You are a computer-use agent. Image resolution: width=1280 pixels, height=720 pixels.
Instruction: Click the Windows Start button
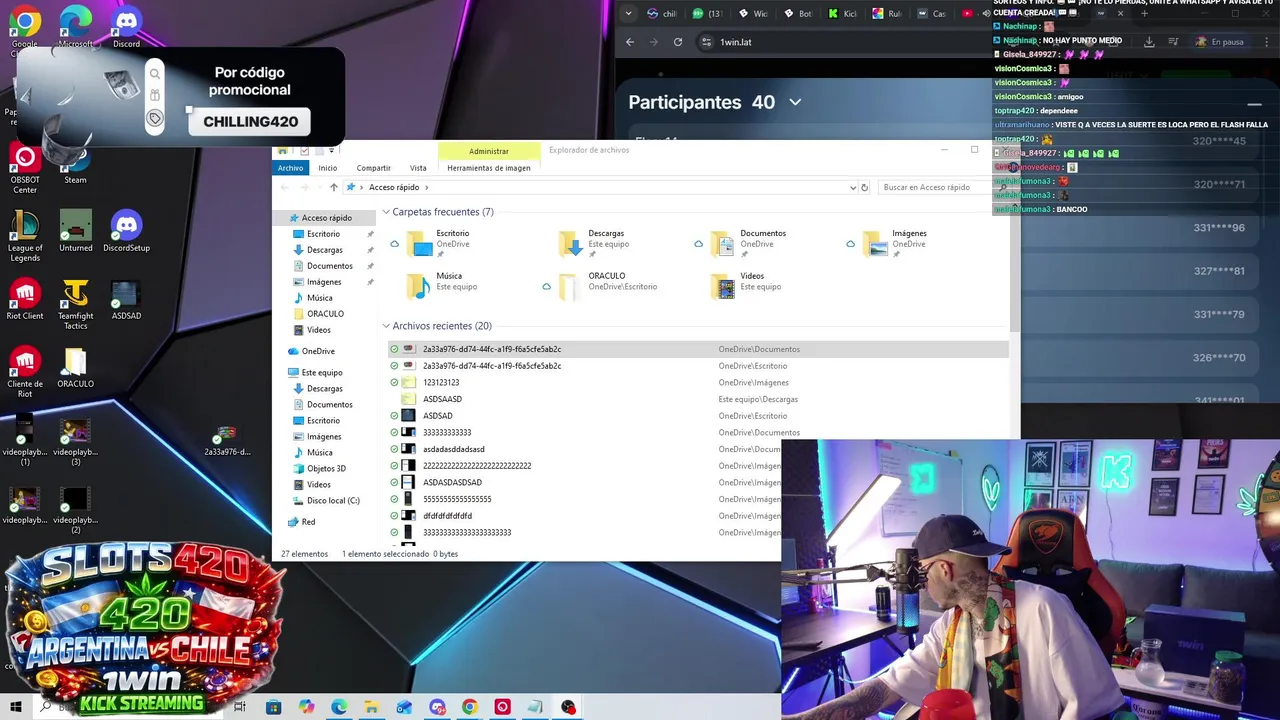(x=15, y=707)
